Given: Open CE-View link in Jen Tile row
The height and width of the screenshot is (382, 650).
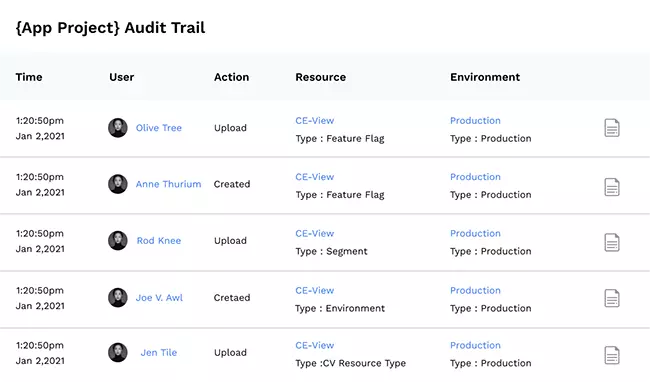Looking at the screenshot, I should (315, 345).
